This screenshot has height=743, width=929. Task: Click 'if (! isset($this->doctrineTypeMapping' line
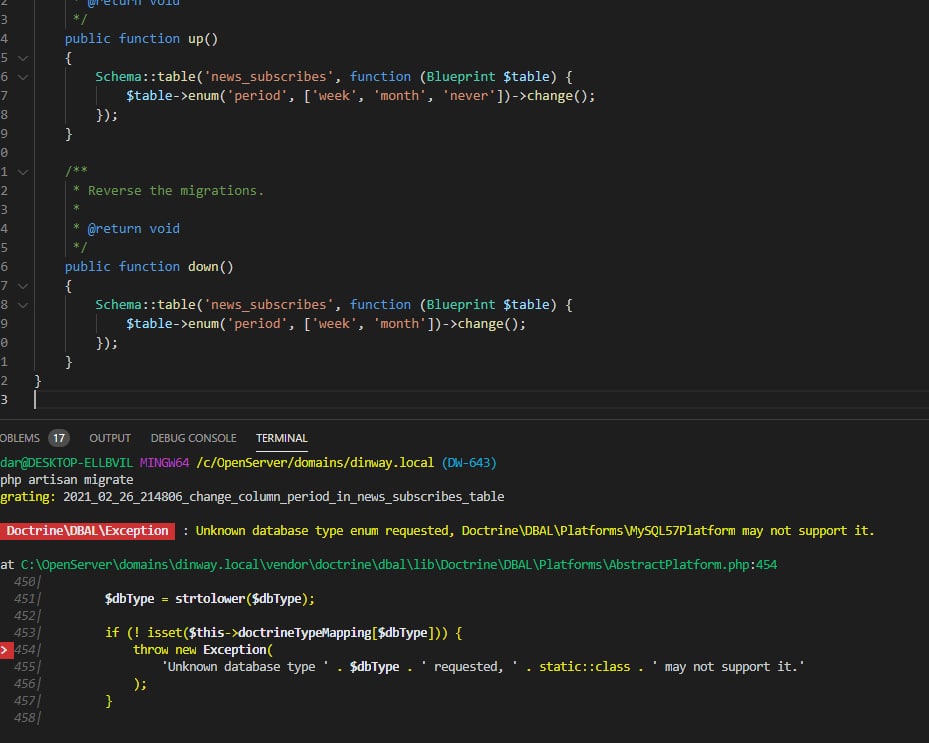click(x=284, y=633)
